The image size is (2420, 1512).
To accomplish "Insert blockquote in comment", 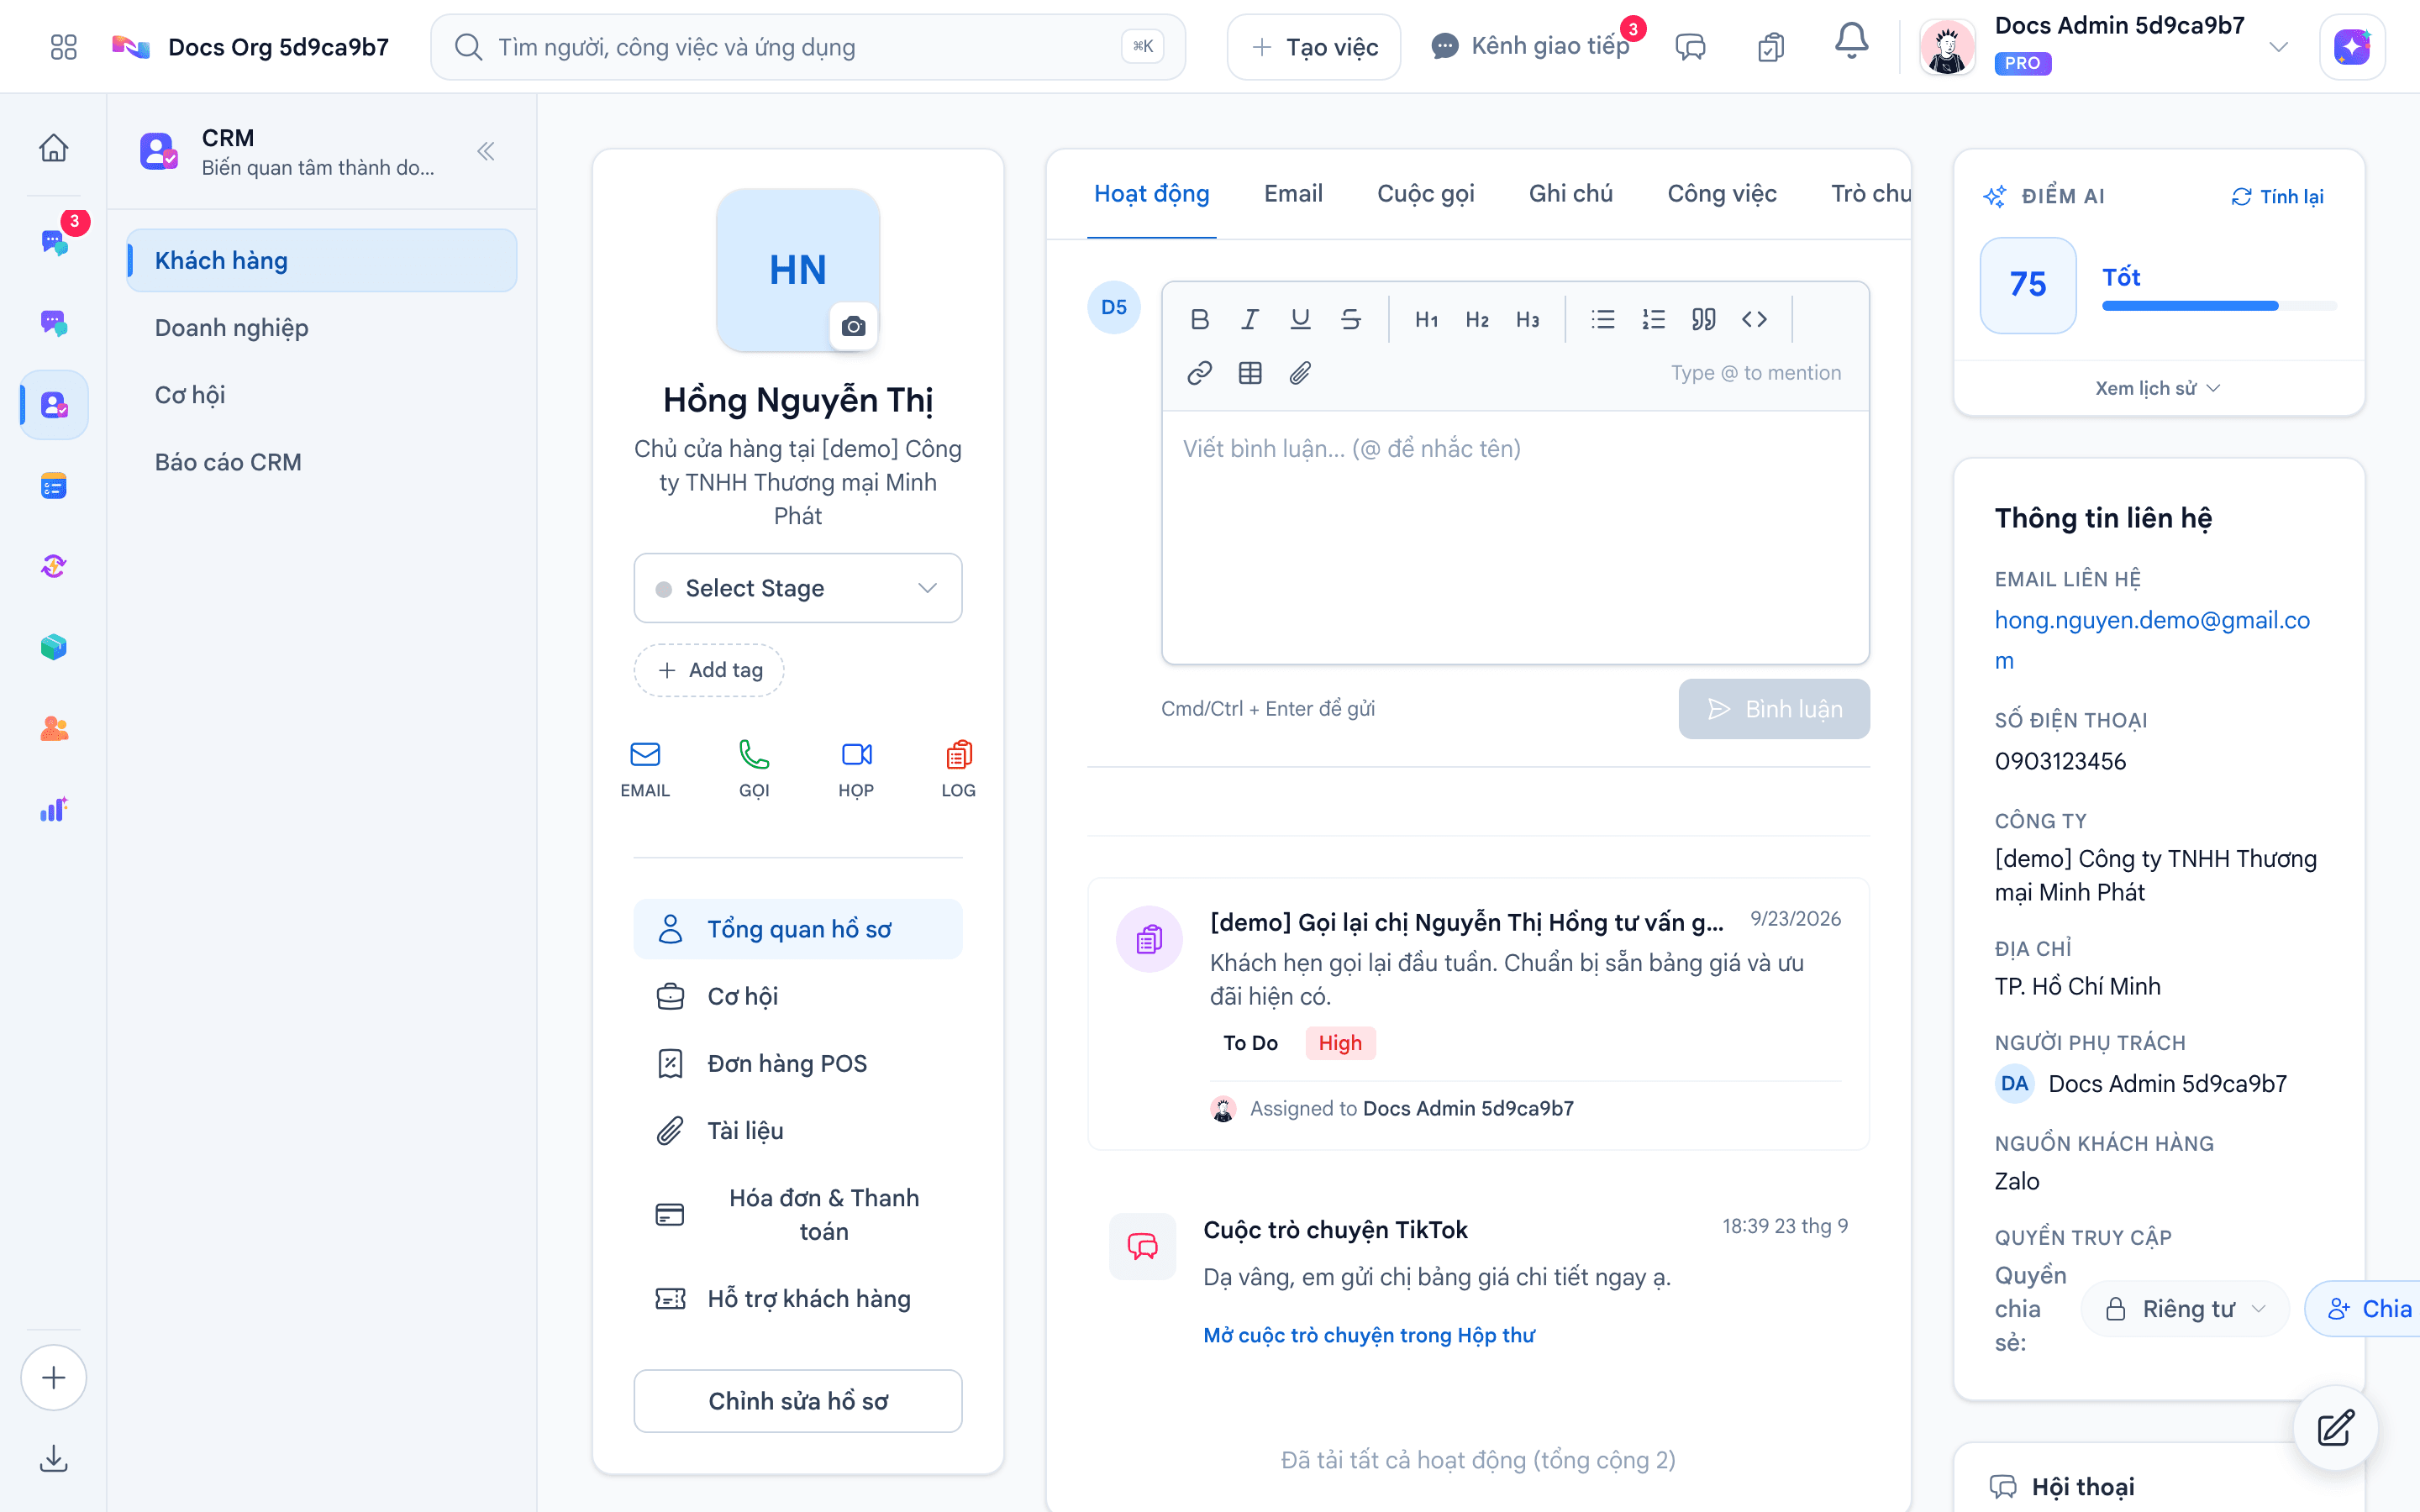I will pyautogui.click(x=1704, y=319).
